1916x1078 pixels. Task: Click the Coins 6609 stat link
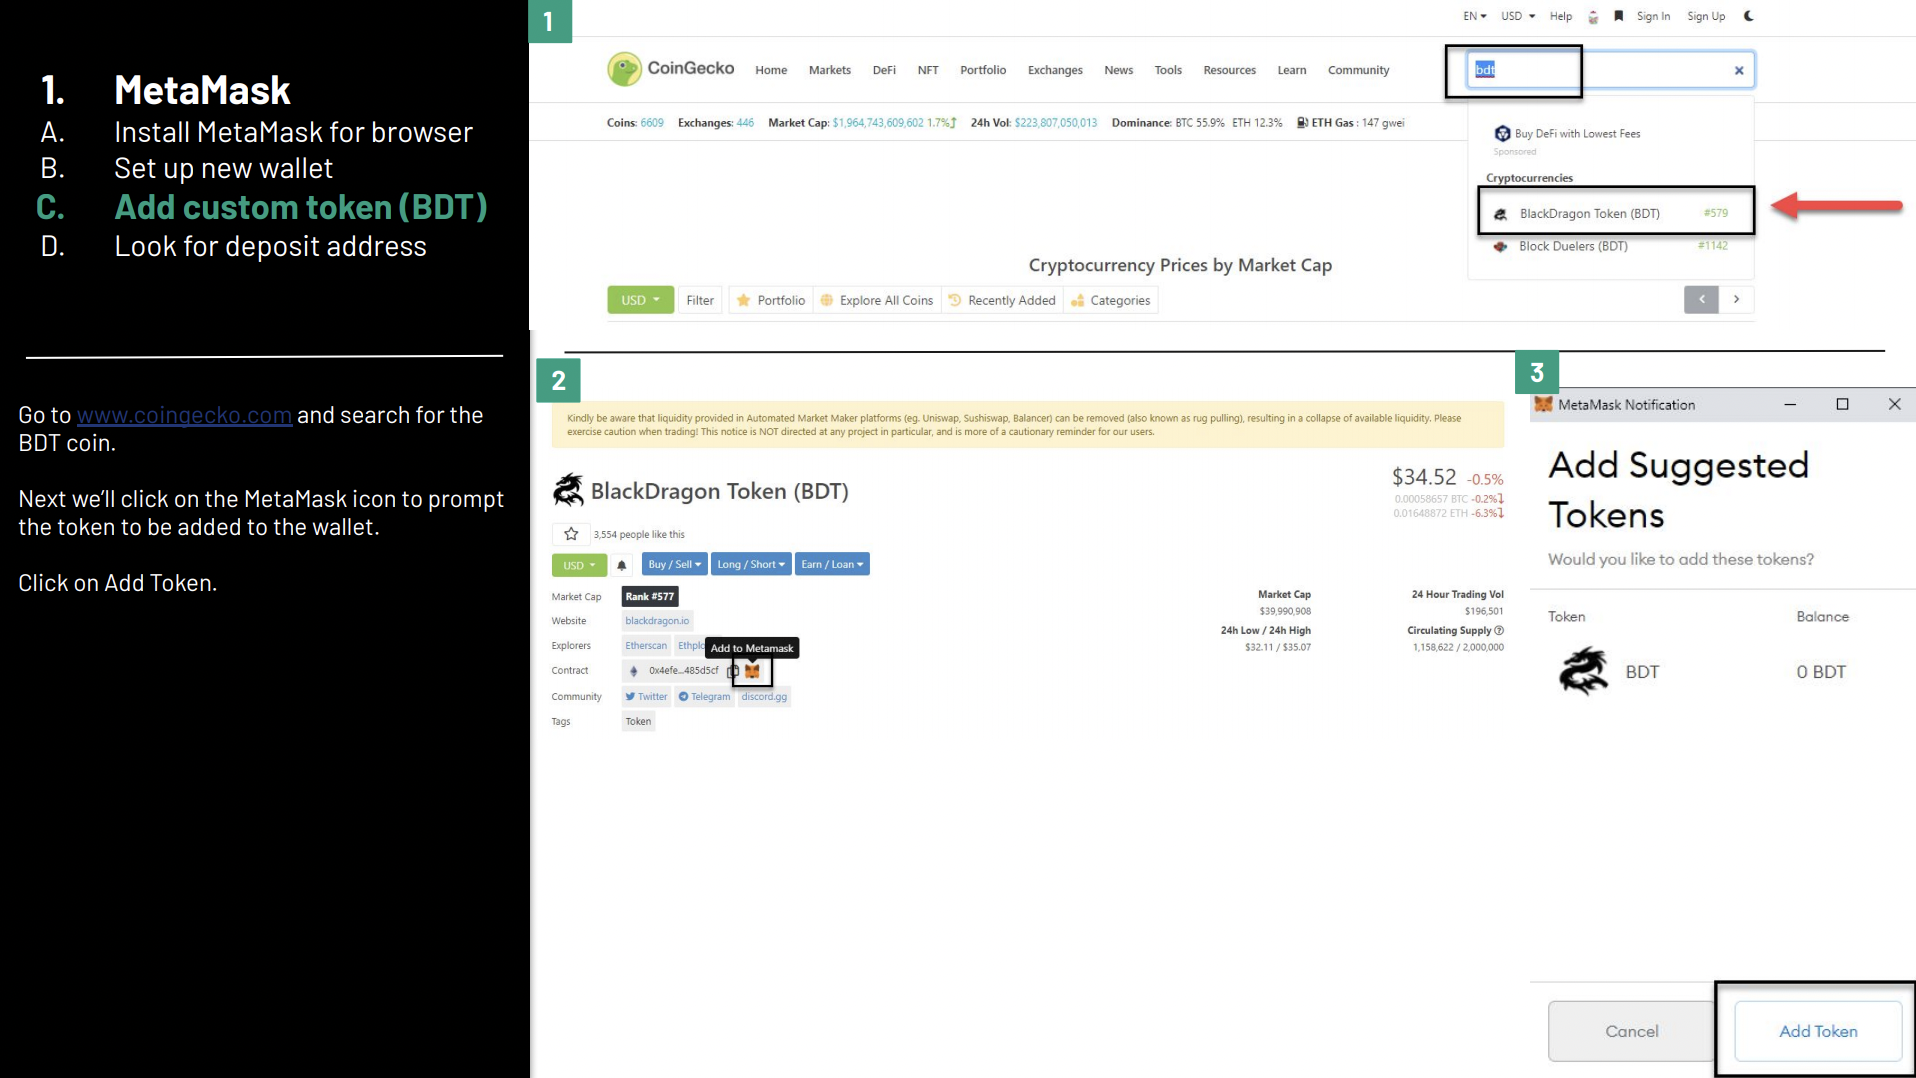click(635, 123)
